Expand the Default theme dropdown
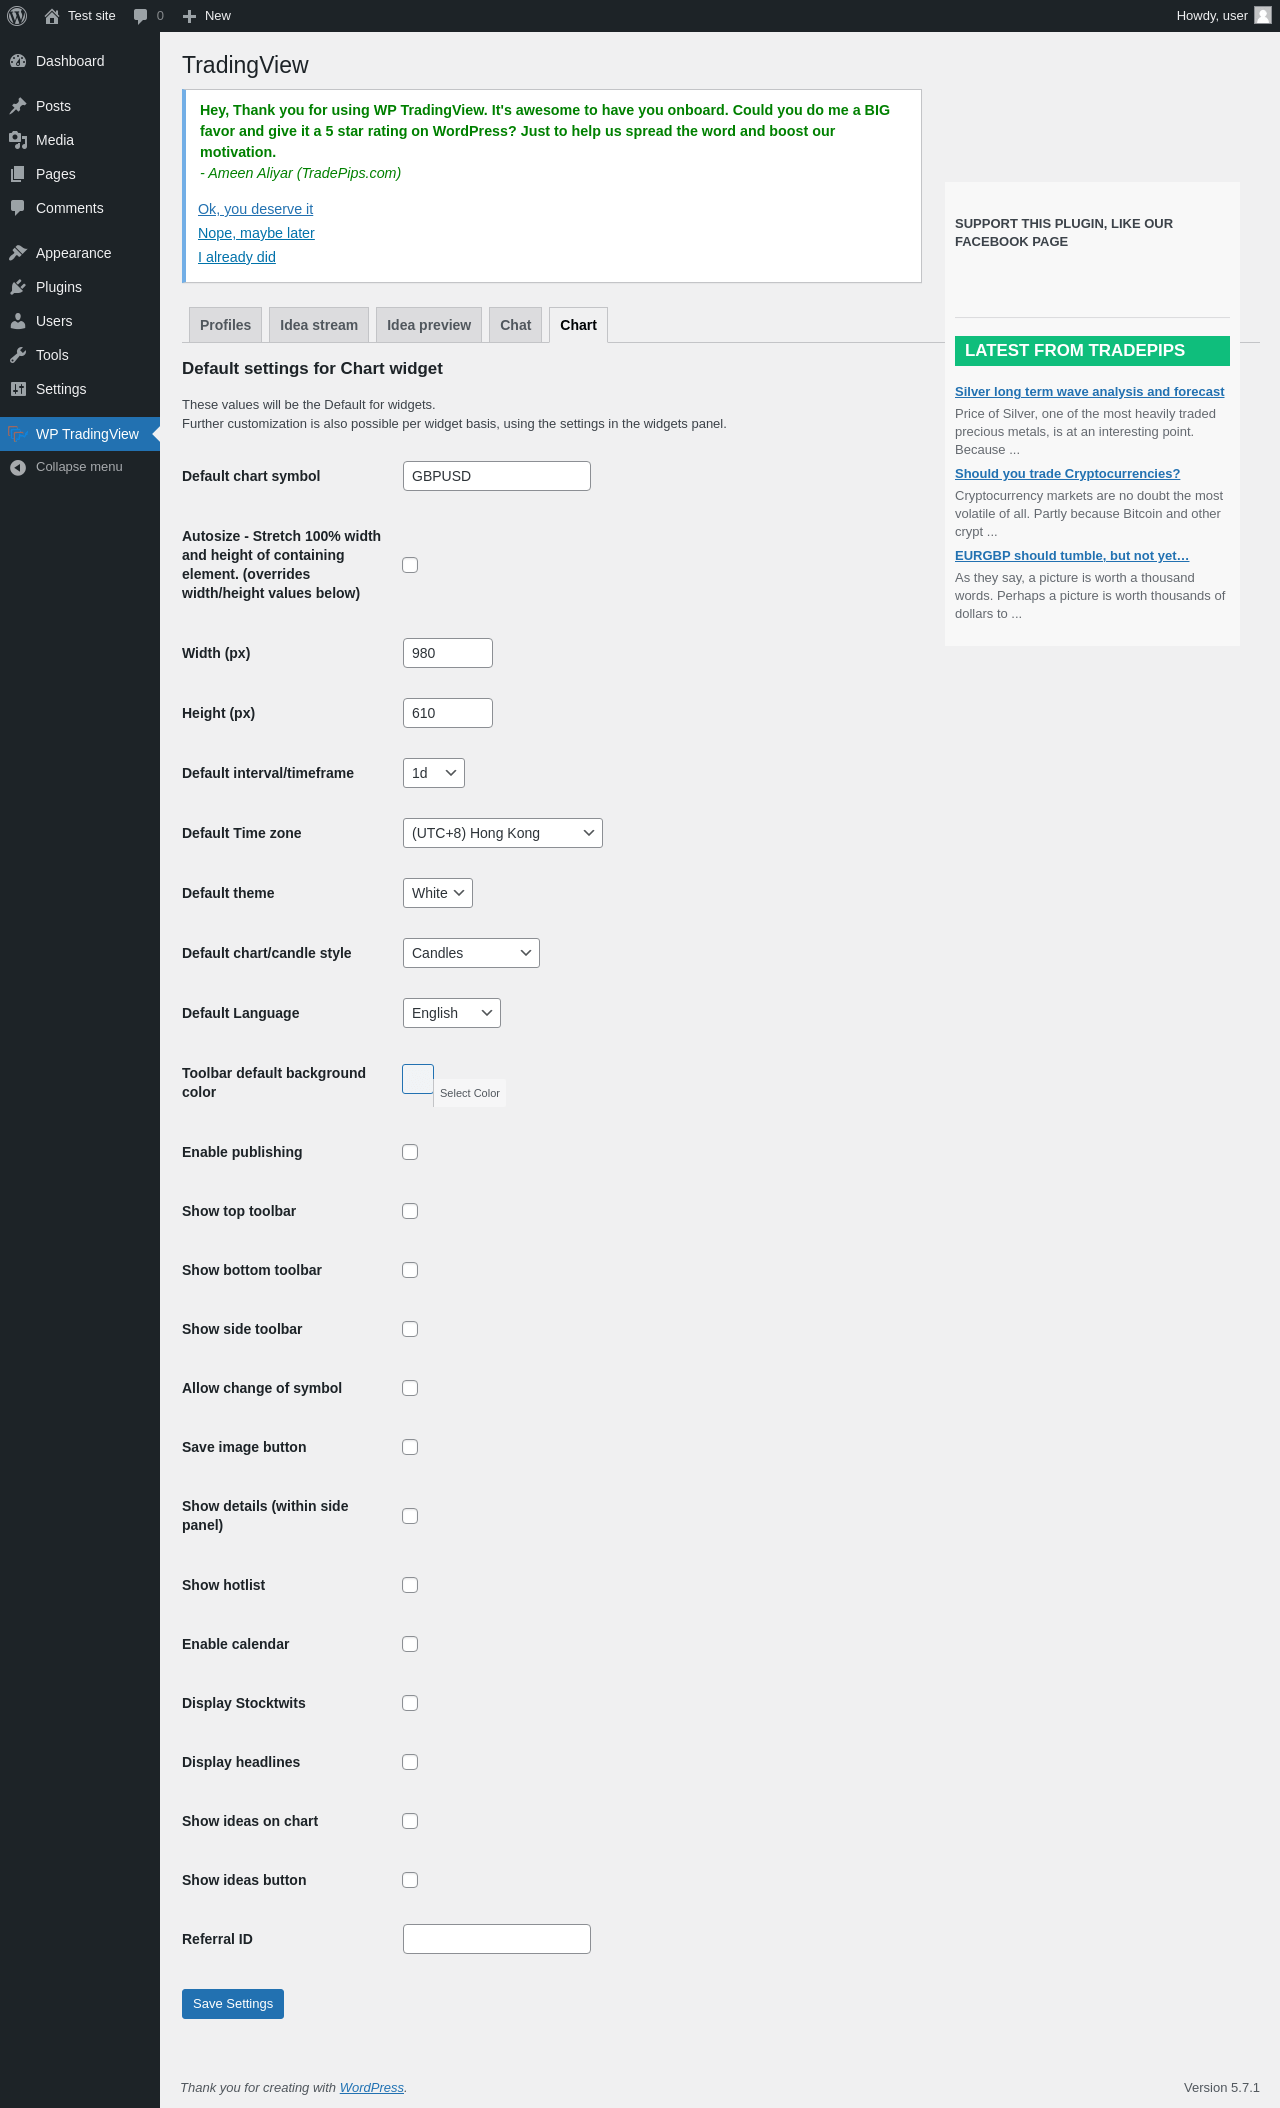 coord(438,893)
